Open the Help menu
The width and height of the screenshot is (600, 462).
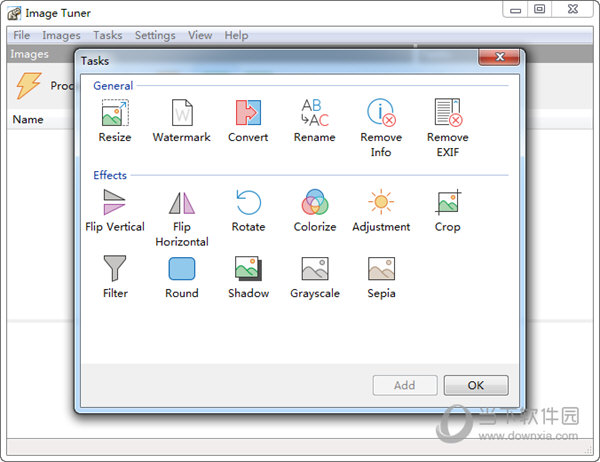236,35
